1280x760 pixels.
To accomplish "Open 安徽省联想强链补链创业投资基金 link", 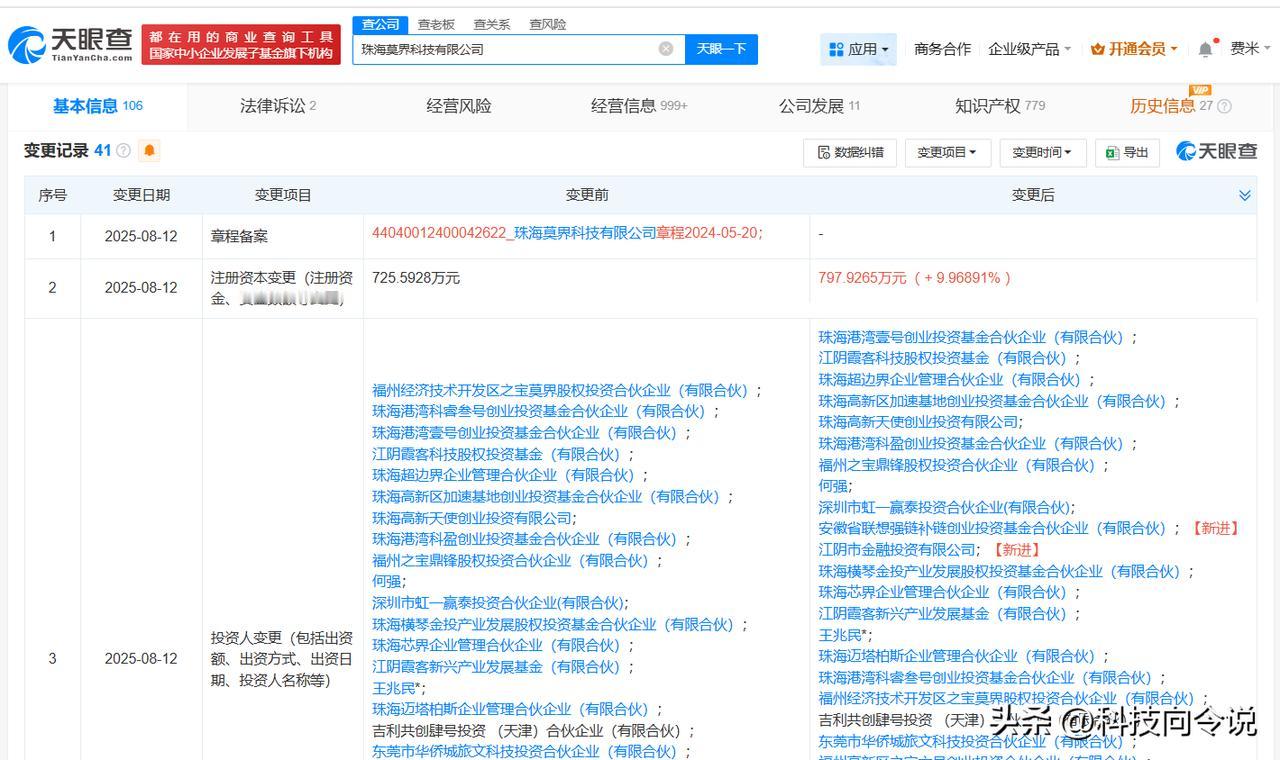I will coord(992,528).
